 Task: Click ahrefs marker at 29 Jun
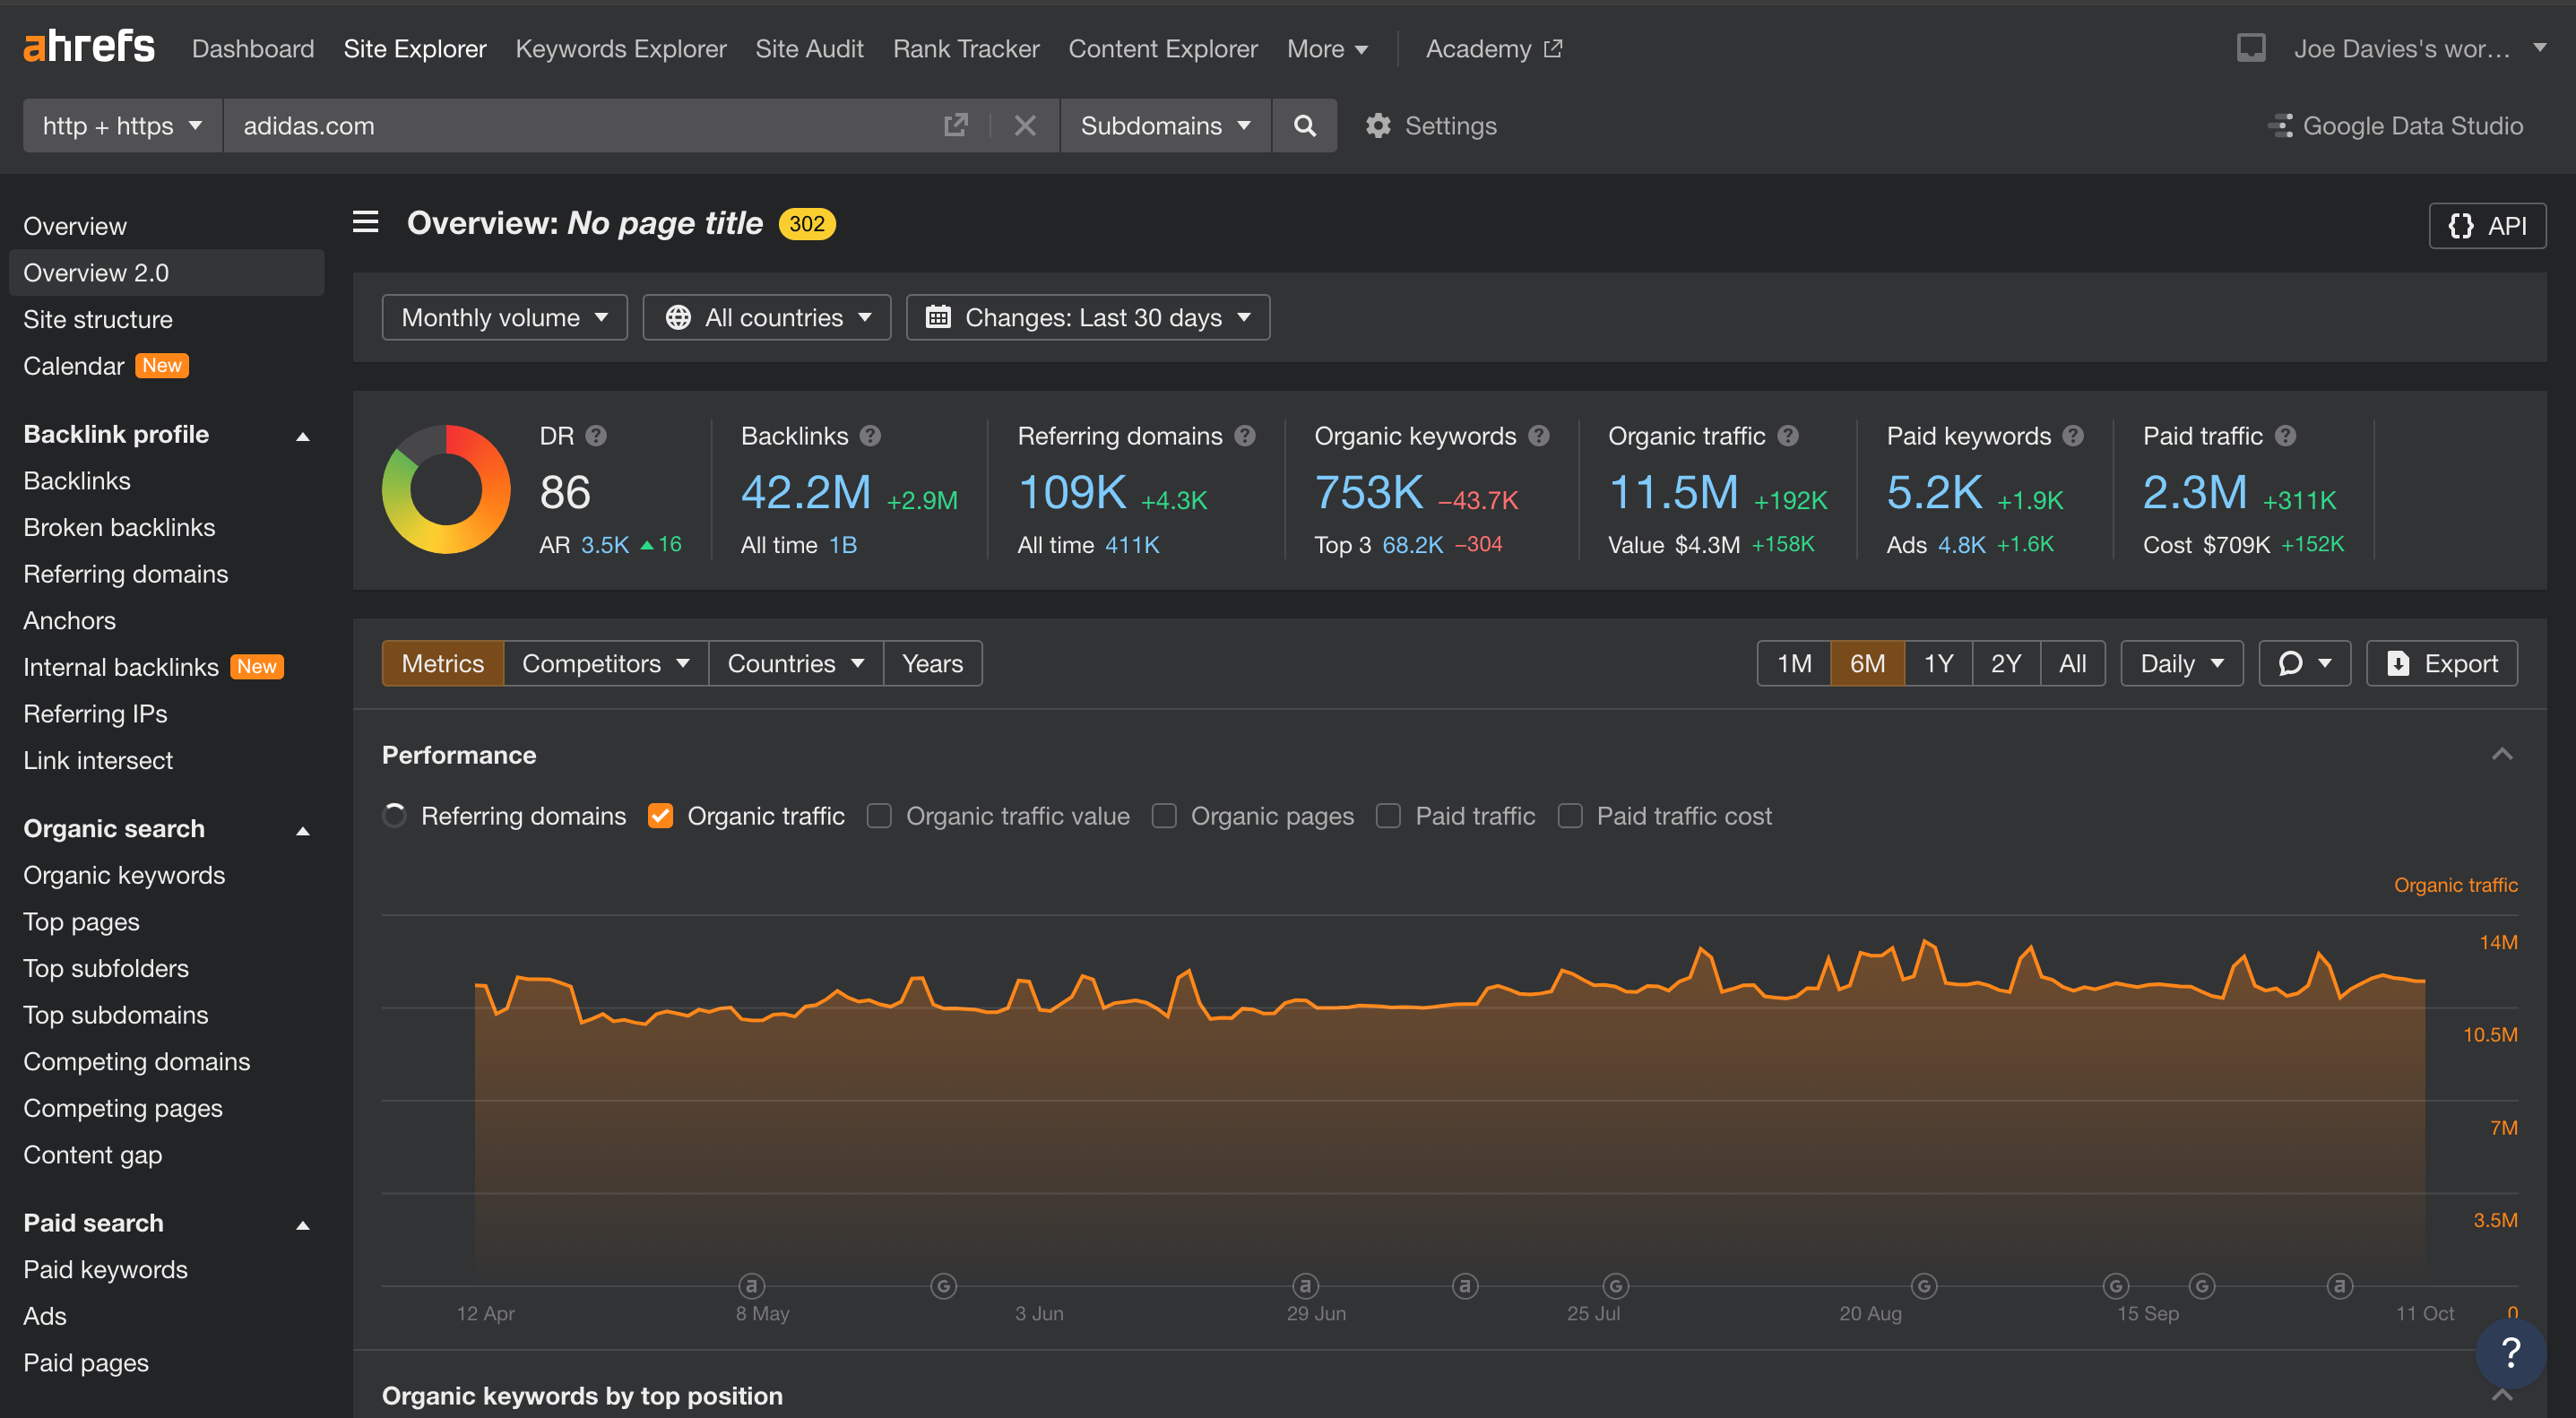pos(1305,1285)
